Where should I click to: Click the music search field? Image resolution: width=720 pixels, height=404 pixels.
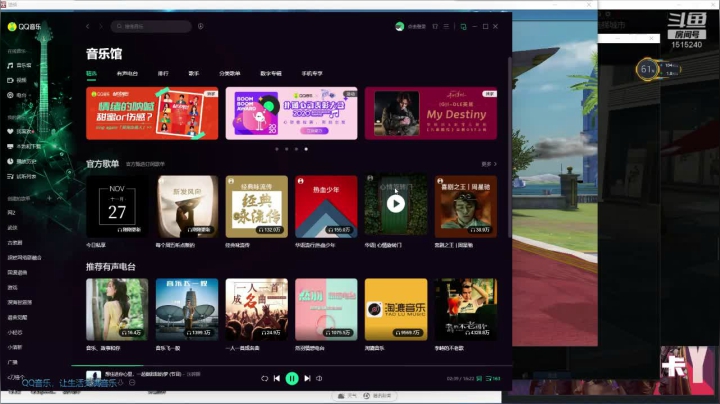tap(151, 26)
